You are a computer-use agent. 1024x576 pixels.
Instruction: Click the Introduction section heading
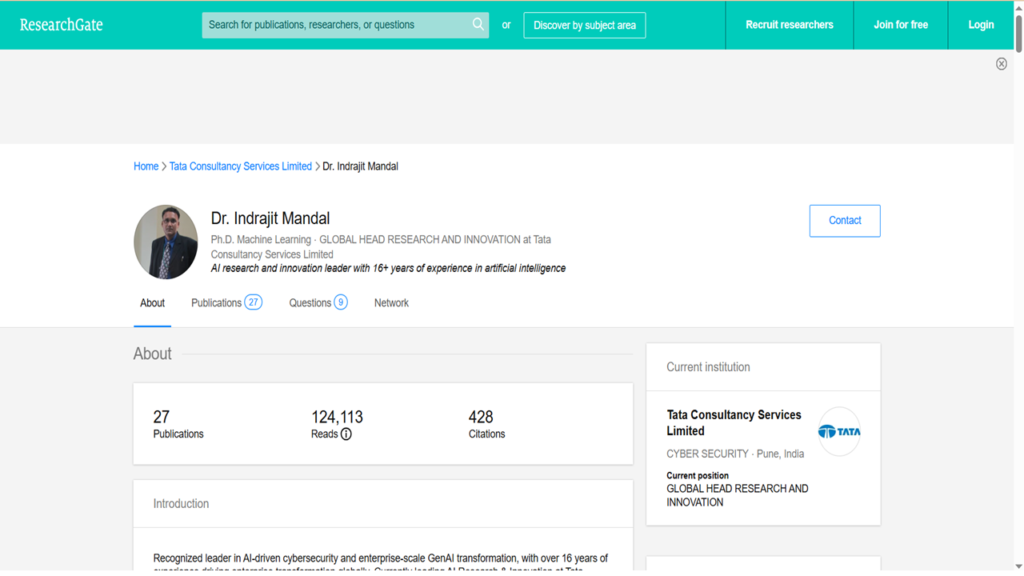pyautogui.click(x=181, y=504)
